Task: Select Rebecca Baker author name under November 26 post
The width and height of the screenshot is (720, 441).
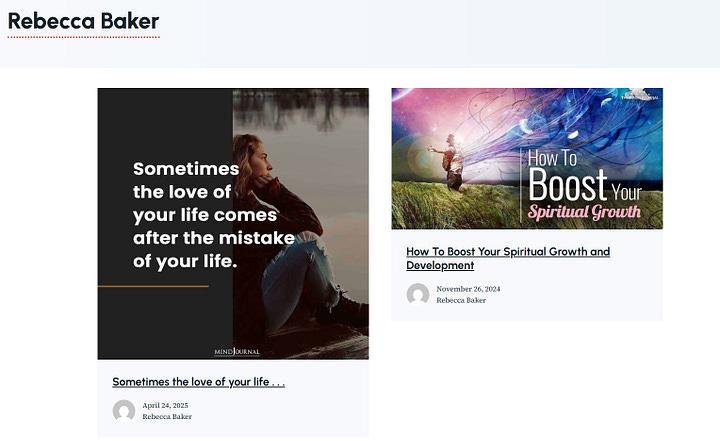Action: click(x=461, y=300)
